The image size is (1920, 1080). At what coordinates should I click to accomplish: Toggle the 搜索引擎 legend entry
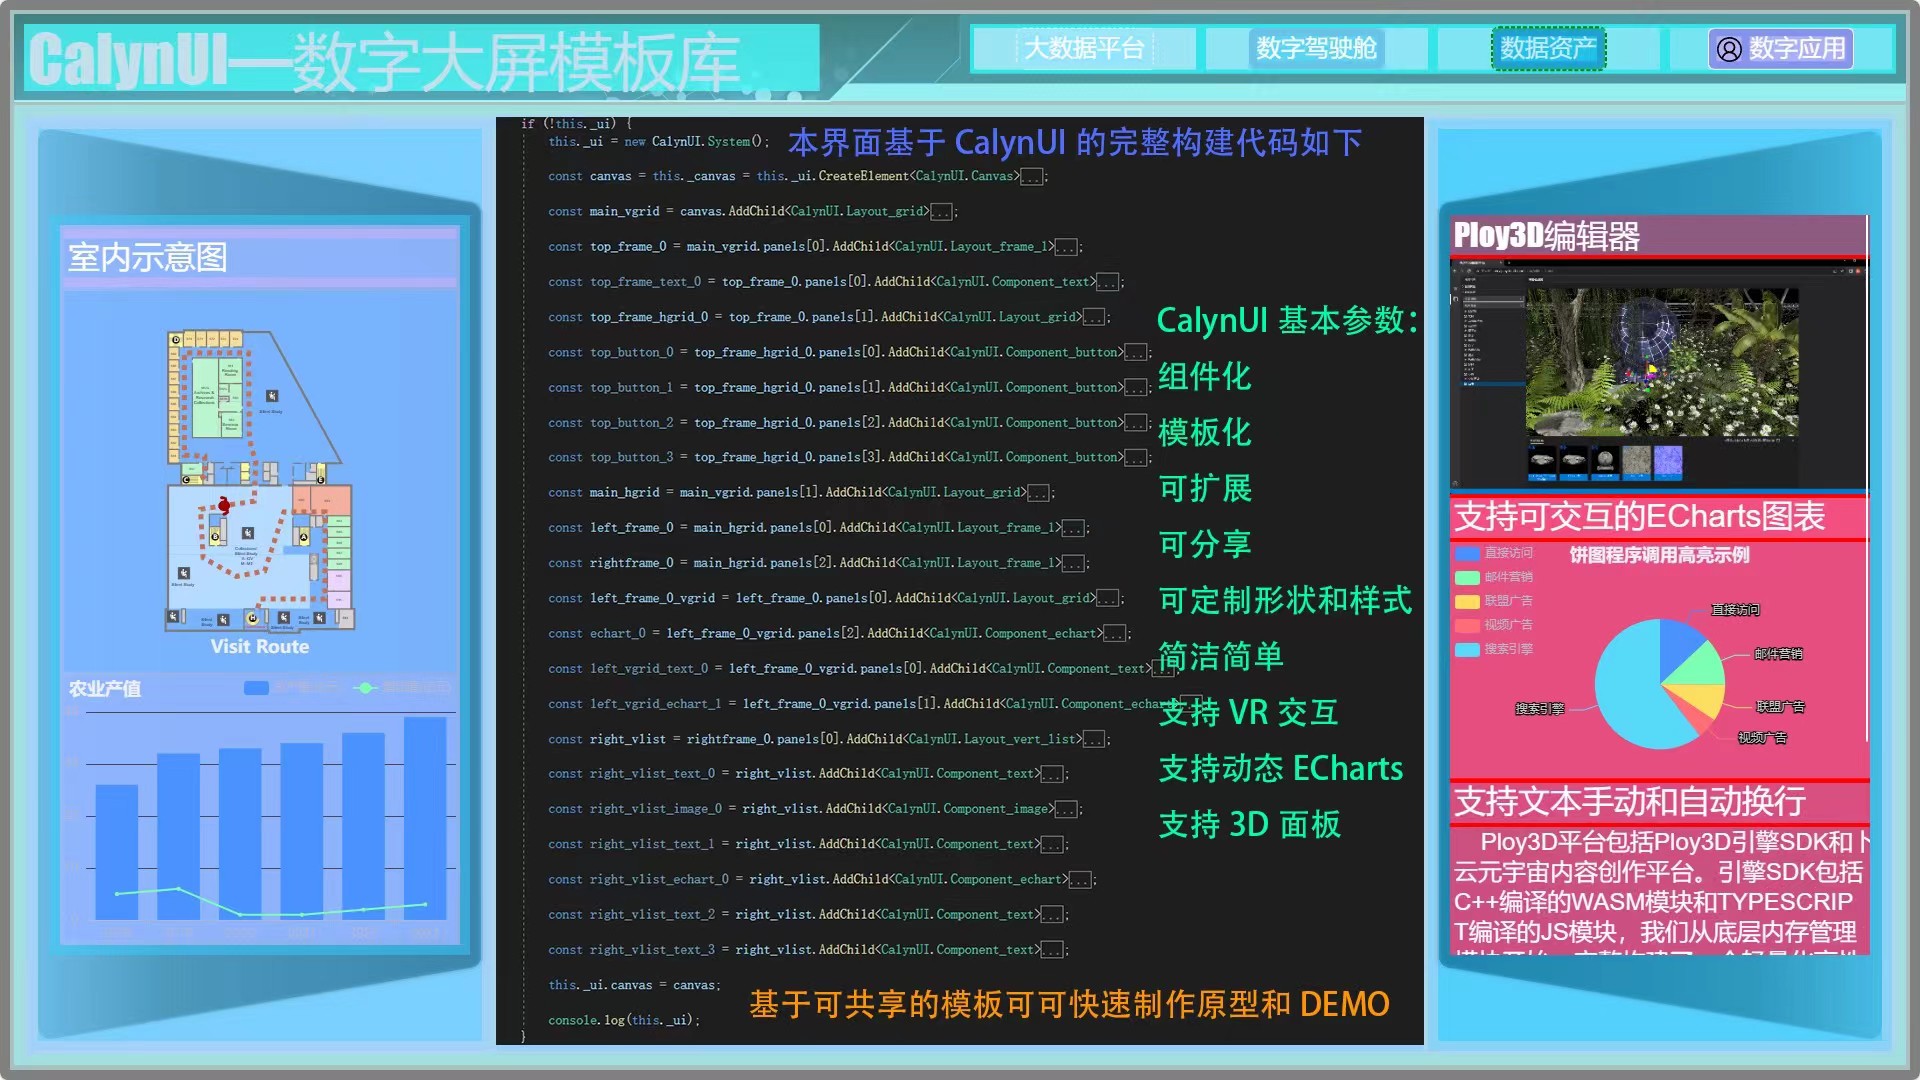(1494, 649)
